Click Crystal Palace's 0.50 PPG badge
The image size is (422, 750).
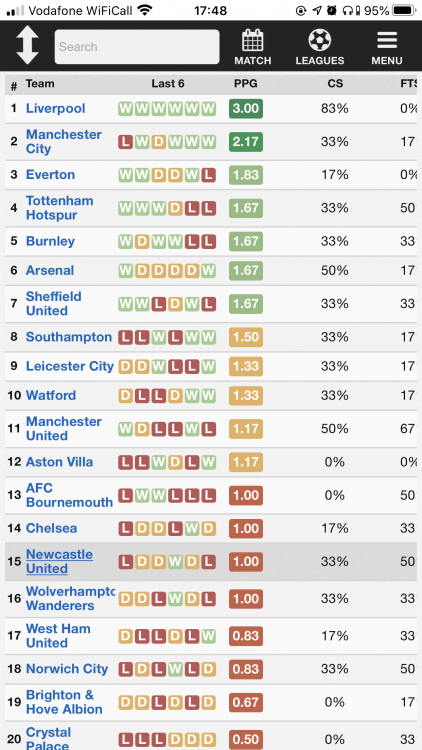pos(246,739)
